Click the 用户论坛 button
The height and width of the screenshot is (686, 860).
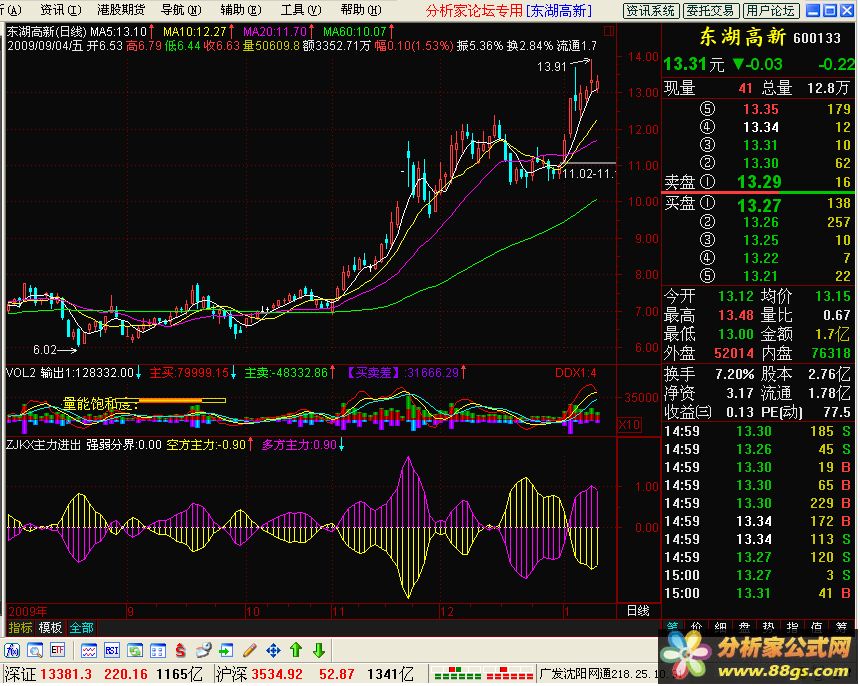pos(770,10)
